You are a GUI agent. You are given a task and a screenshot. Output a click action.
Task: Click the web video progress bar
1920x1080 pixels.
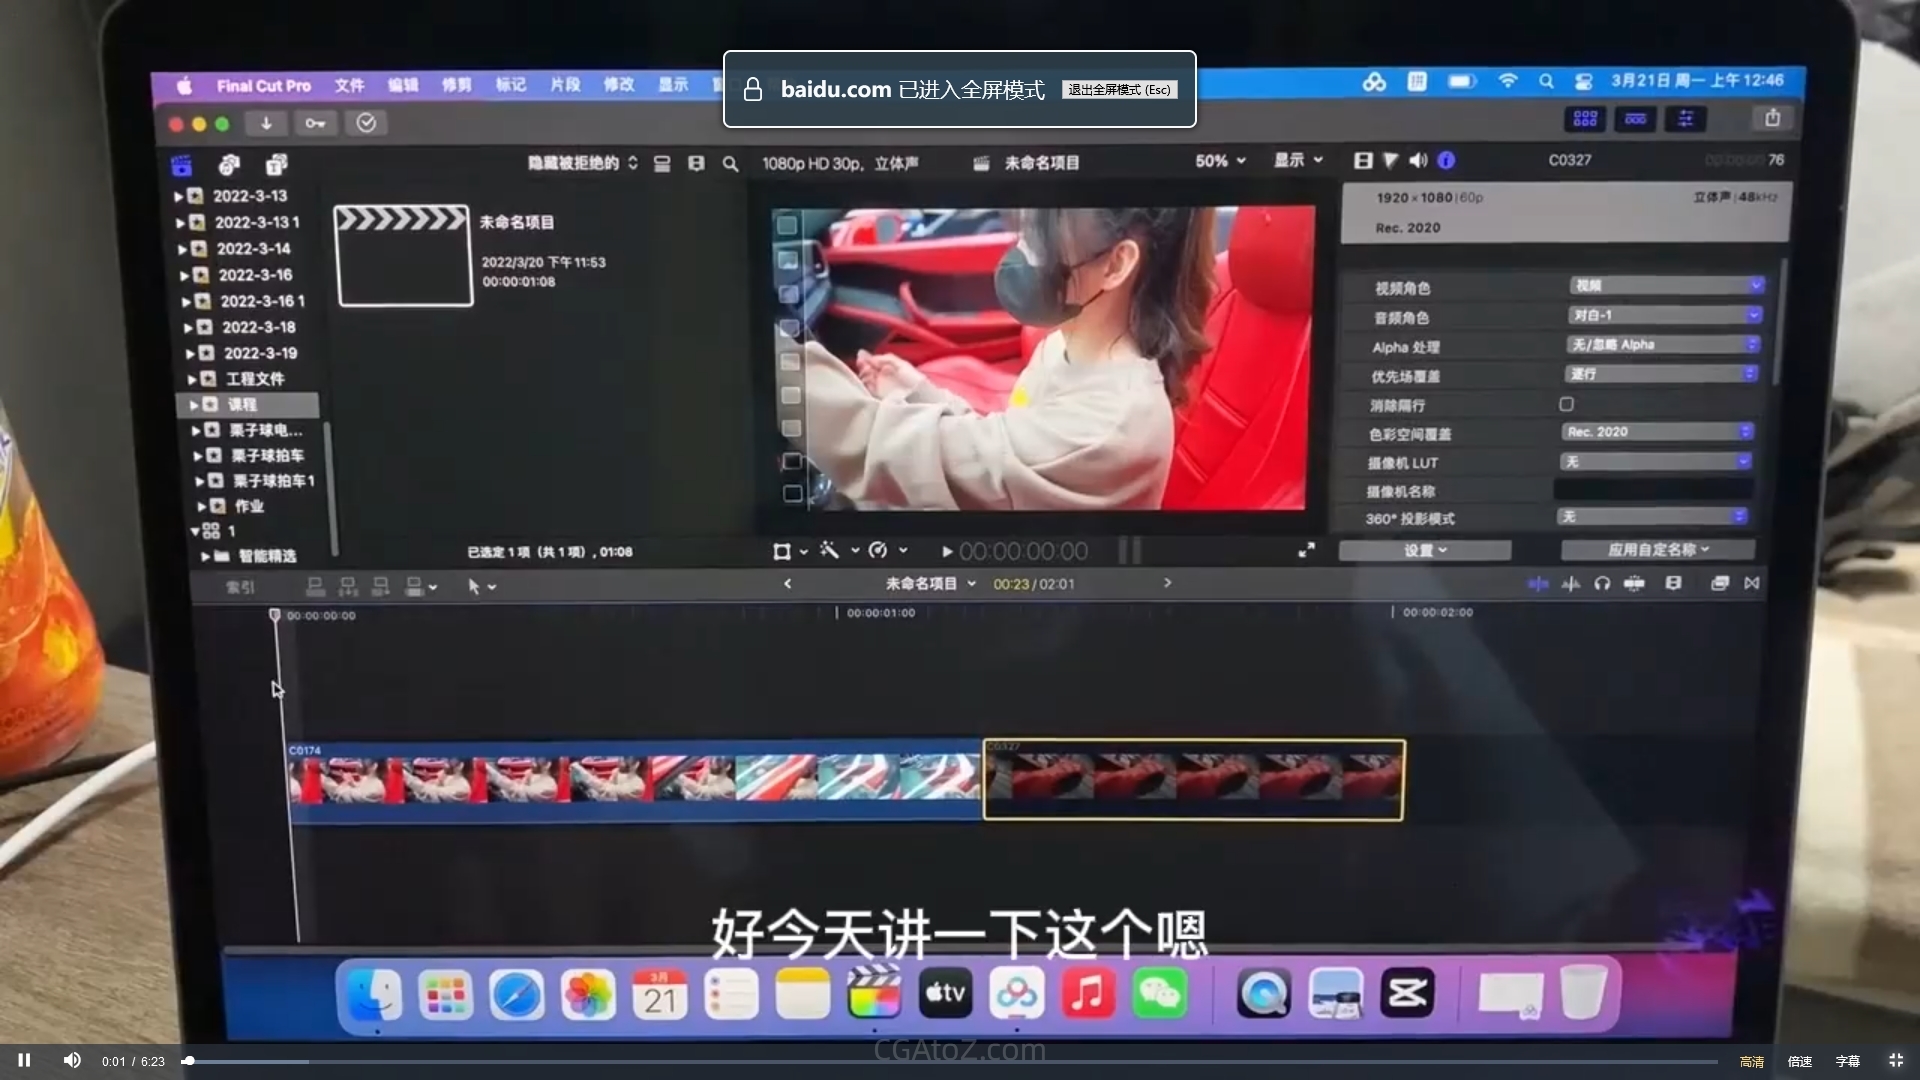click(950, 1061)
